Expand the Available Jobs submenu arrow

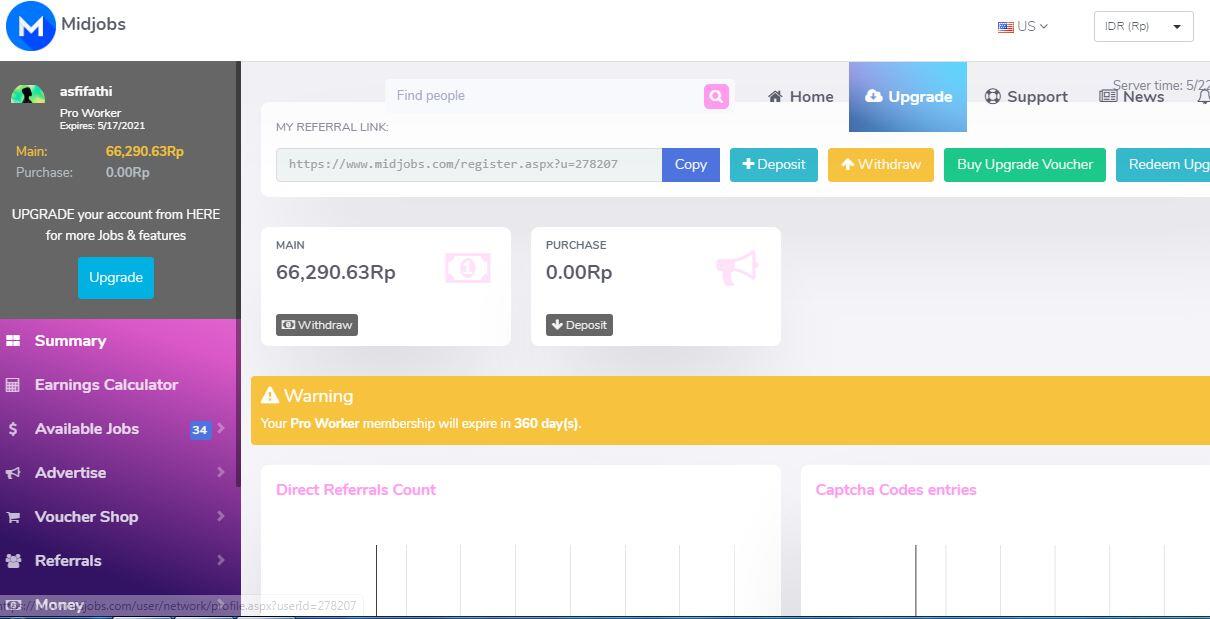point(221,428)
